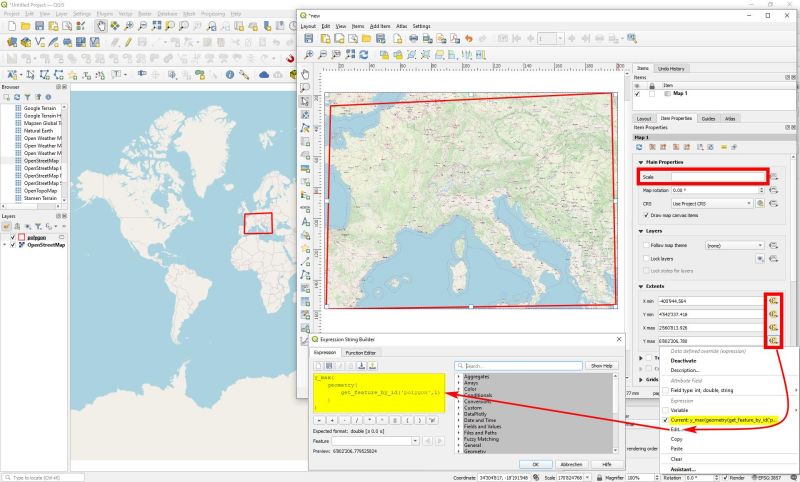Click Save Layout icon in layout window
The height and width of the screenshot is (482, 800).
coord(308,38)
